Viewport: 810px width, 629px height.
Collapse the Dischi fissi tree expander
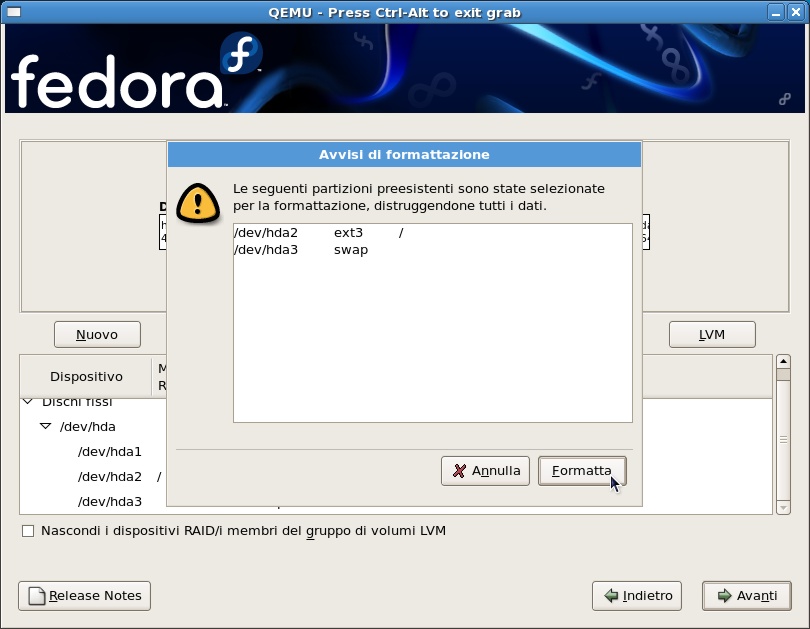(x=28, y=401)
